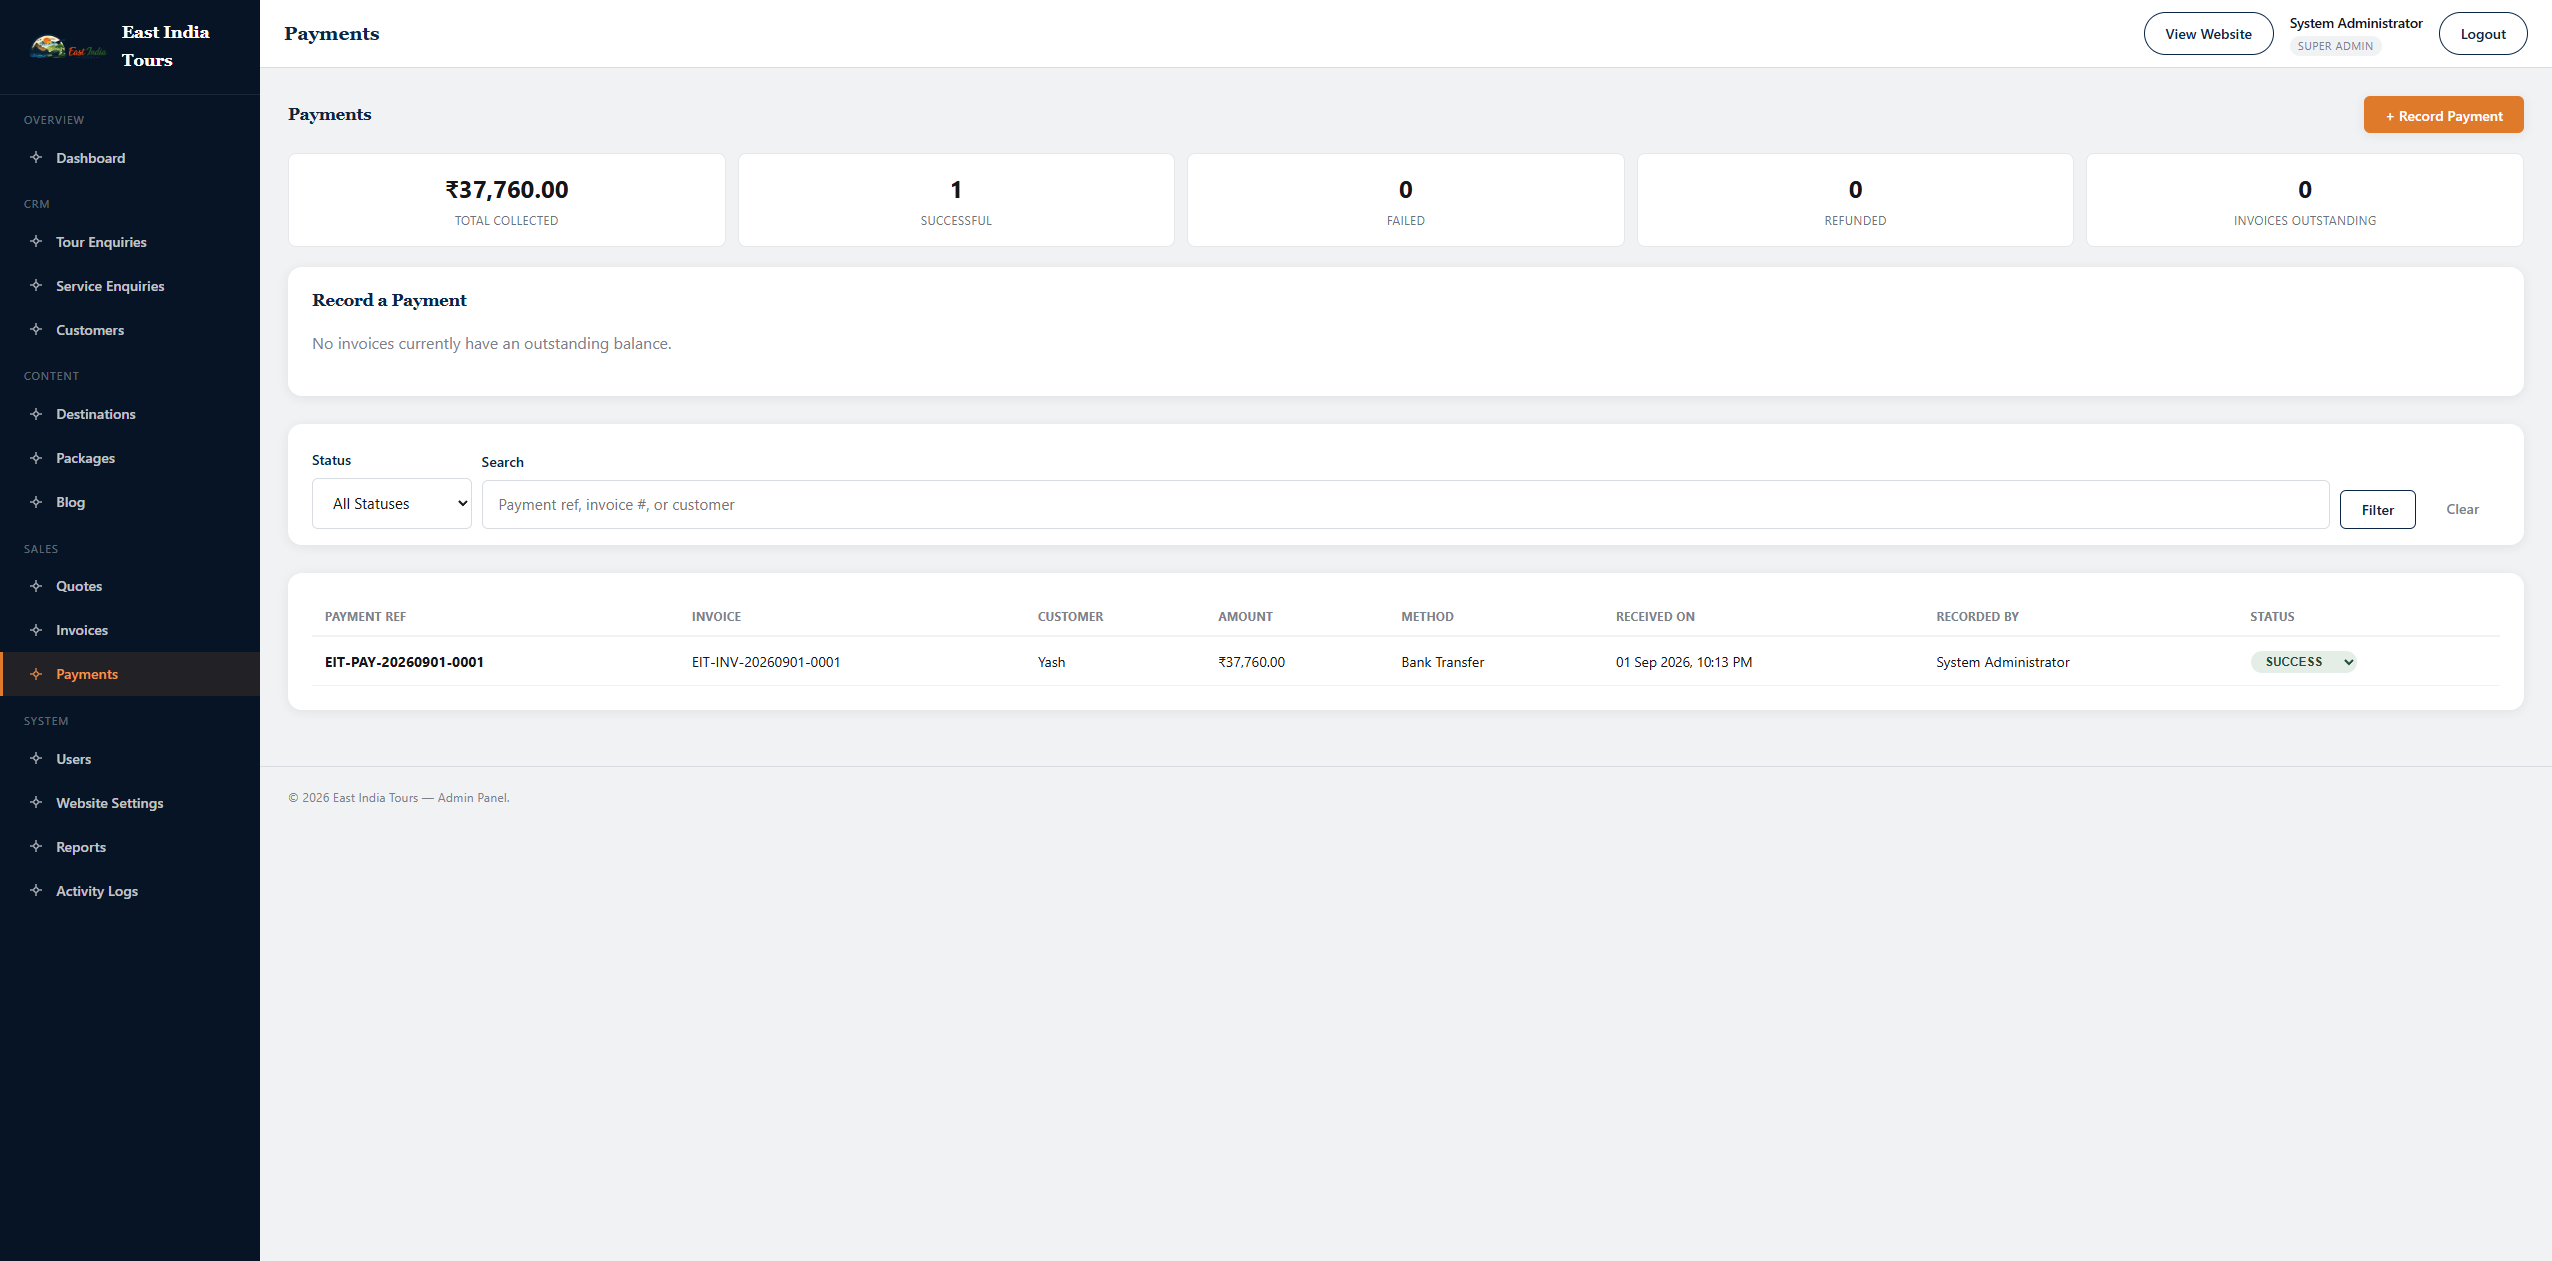Click the Blog sidebar icon
The image size is (2552, 1261).
click(x=36, y=501)
